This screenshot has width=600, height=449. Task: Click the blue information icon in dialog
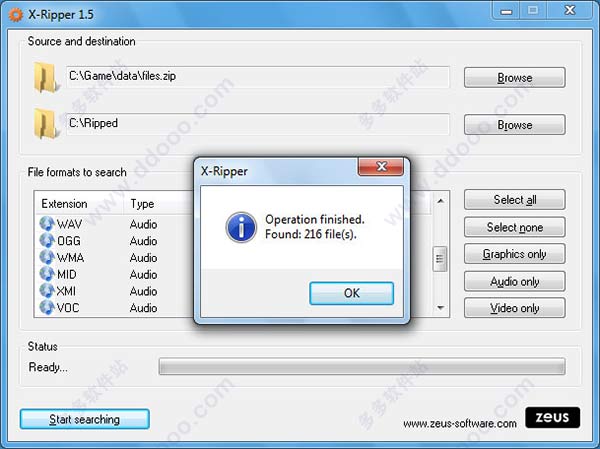point(241,227)
